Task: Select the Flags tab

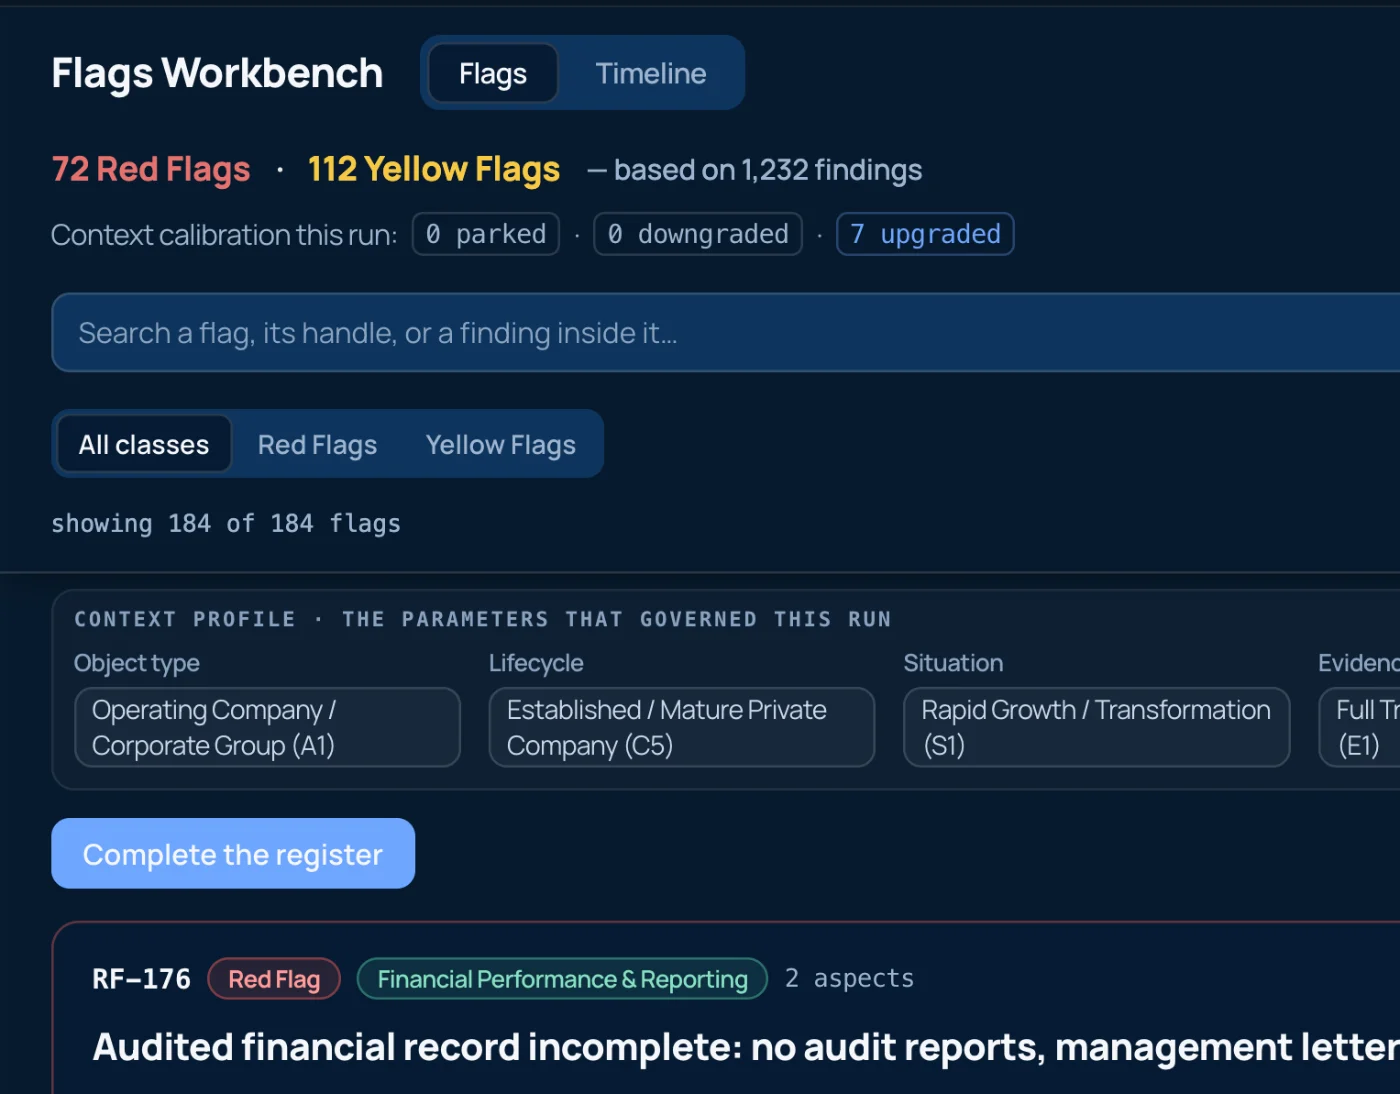Action: pos(493,73)
